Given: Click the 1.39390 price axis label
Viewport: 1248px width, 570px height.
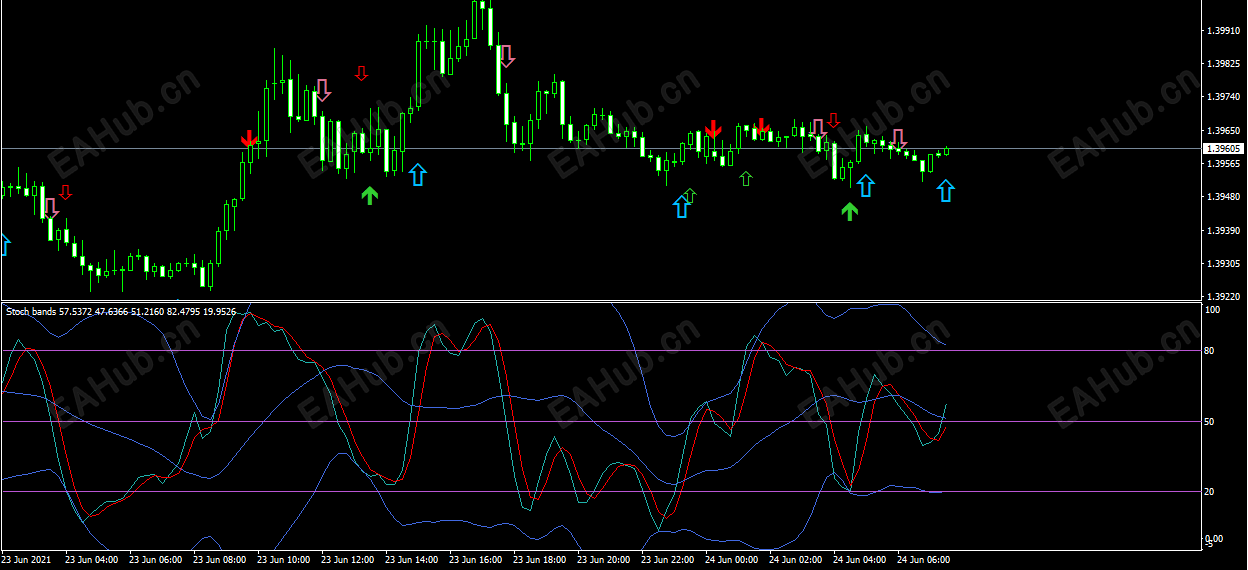Looking at the screenshot, I should (1224, 231).
